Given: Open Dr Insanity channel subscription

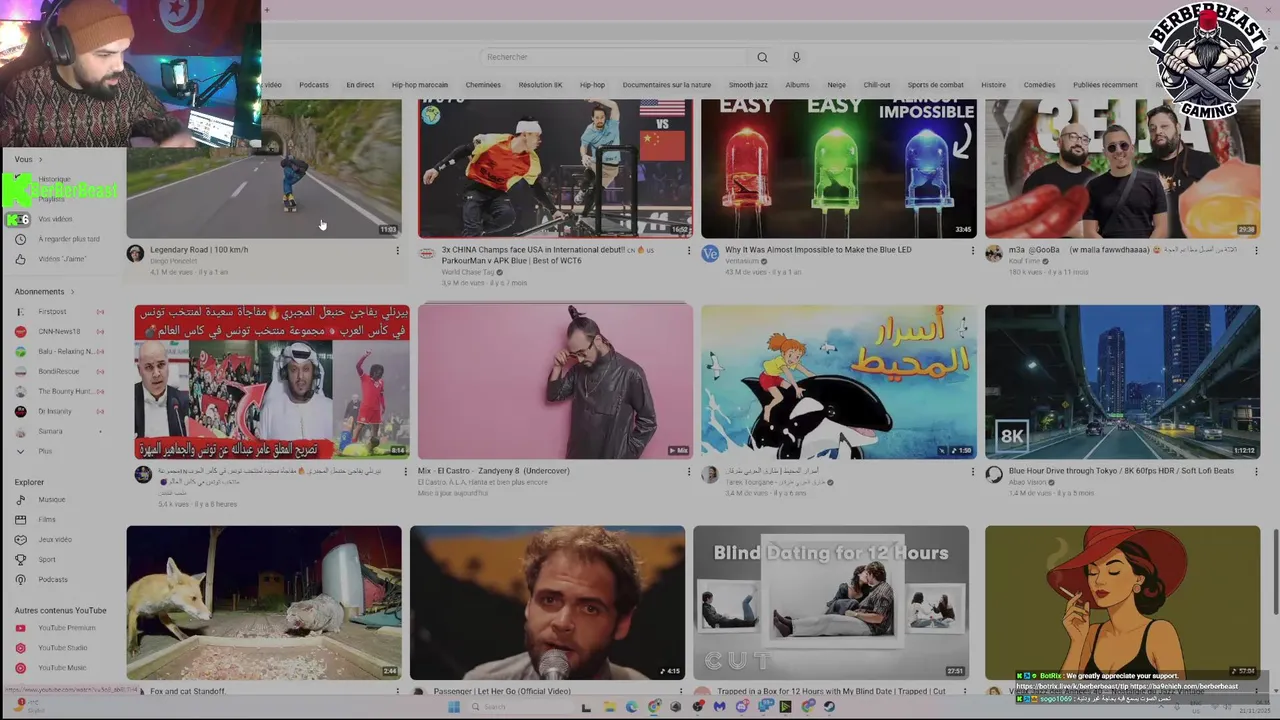Looking at the screenshot, I should coord(55,412).
